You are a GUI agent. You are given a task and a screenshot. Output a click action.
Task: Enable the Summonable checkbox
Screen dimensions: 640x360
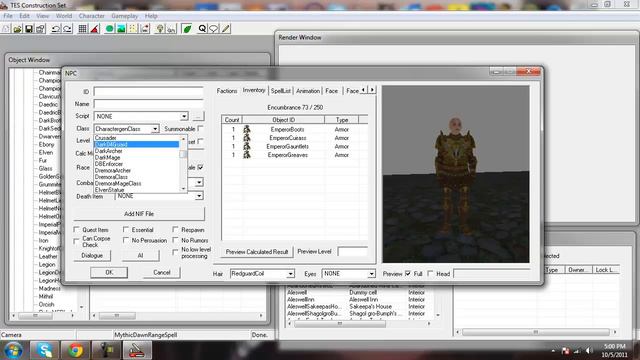tap(200, 129)
